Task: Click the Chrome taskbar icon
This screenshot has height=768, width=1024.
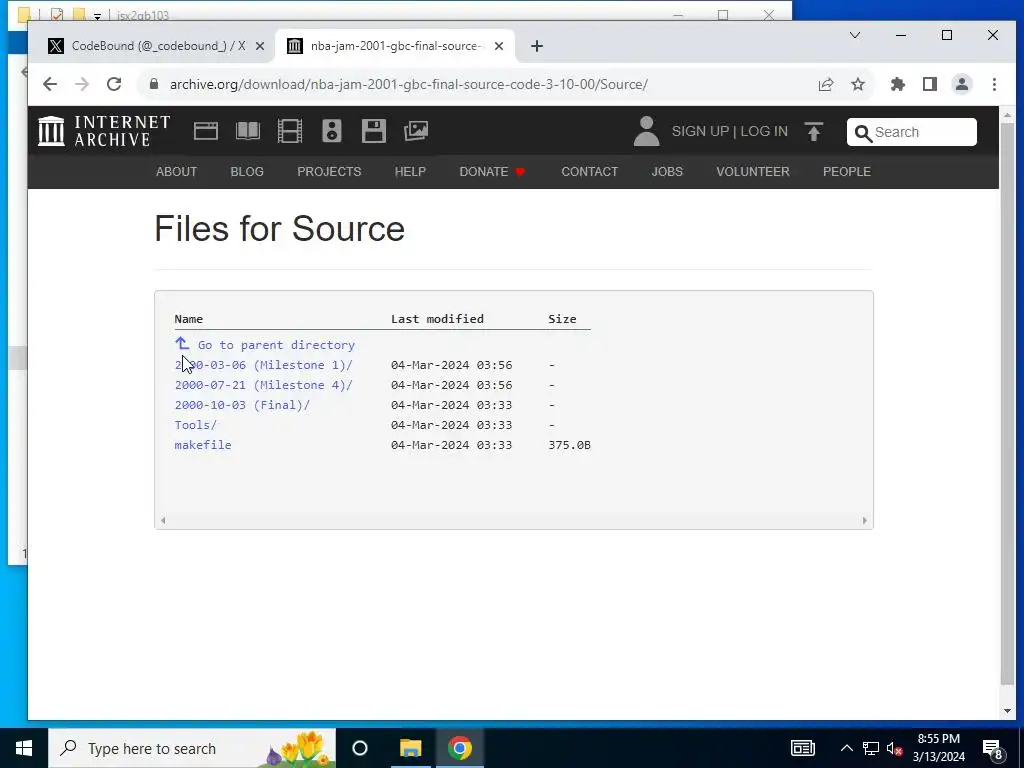Action: point(460,748)
